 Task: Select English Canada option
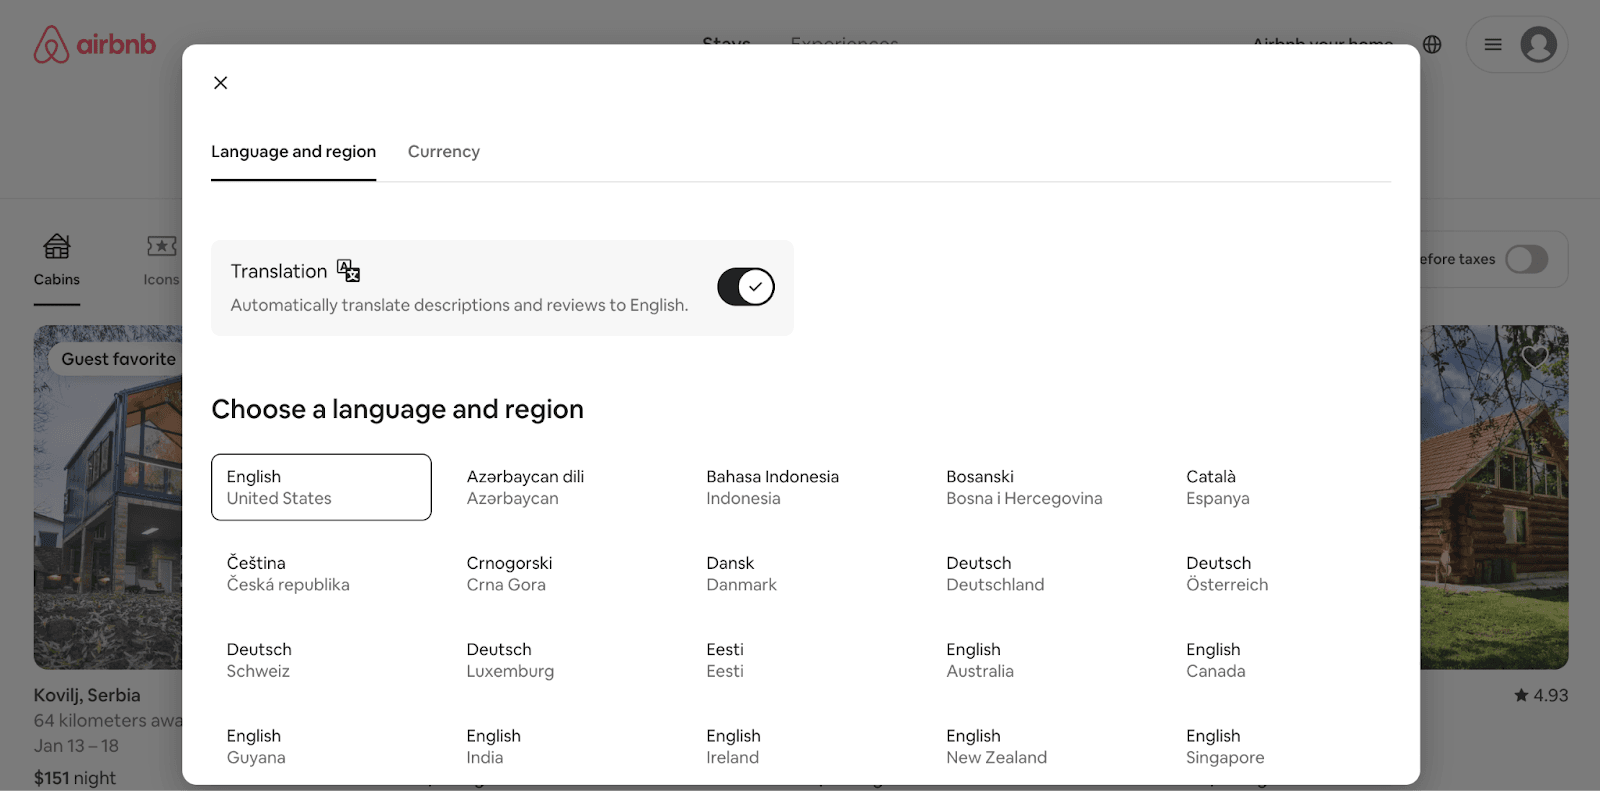(1215, 660)
